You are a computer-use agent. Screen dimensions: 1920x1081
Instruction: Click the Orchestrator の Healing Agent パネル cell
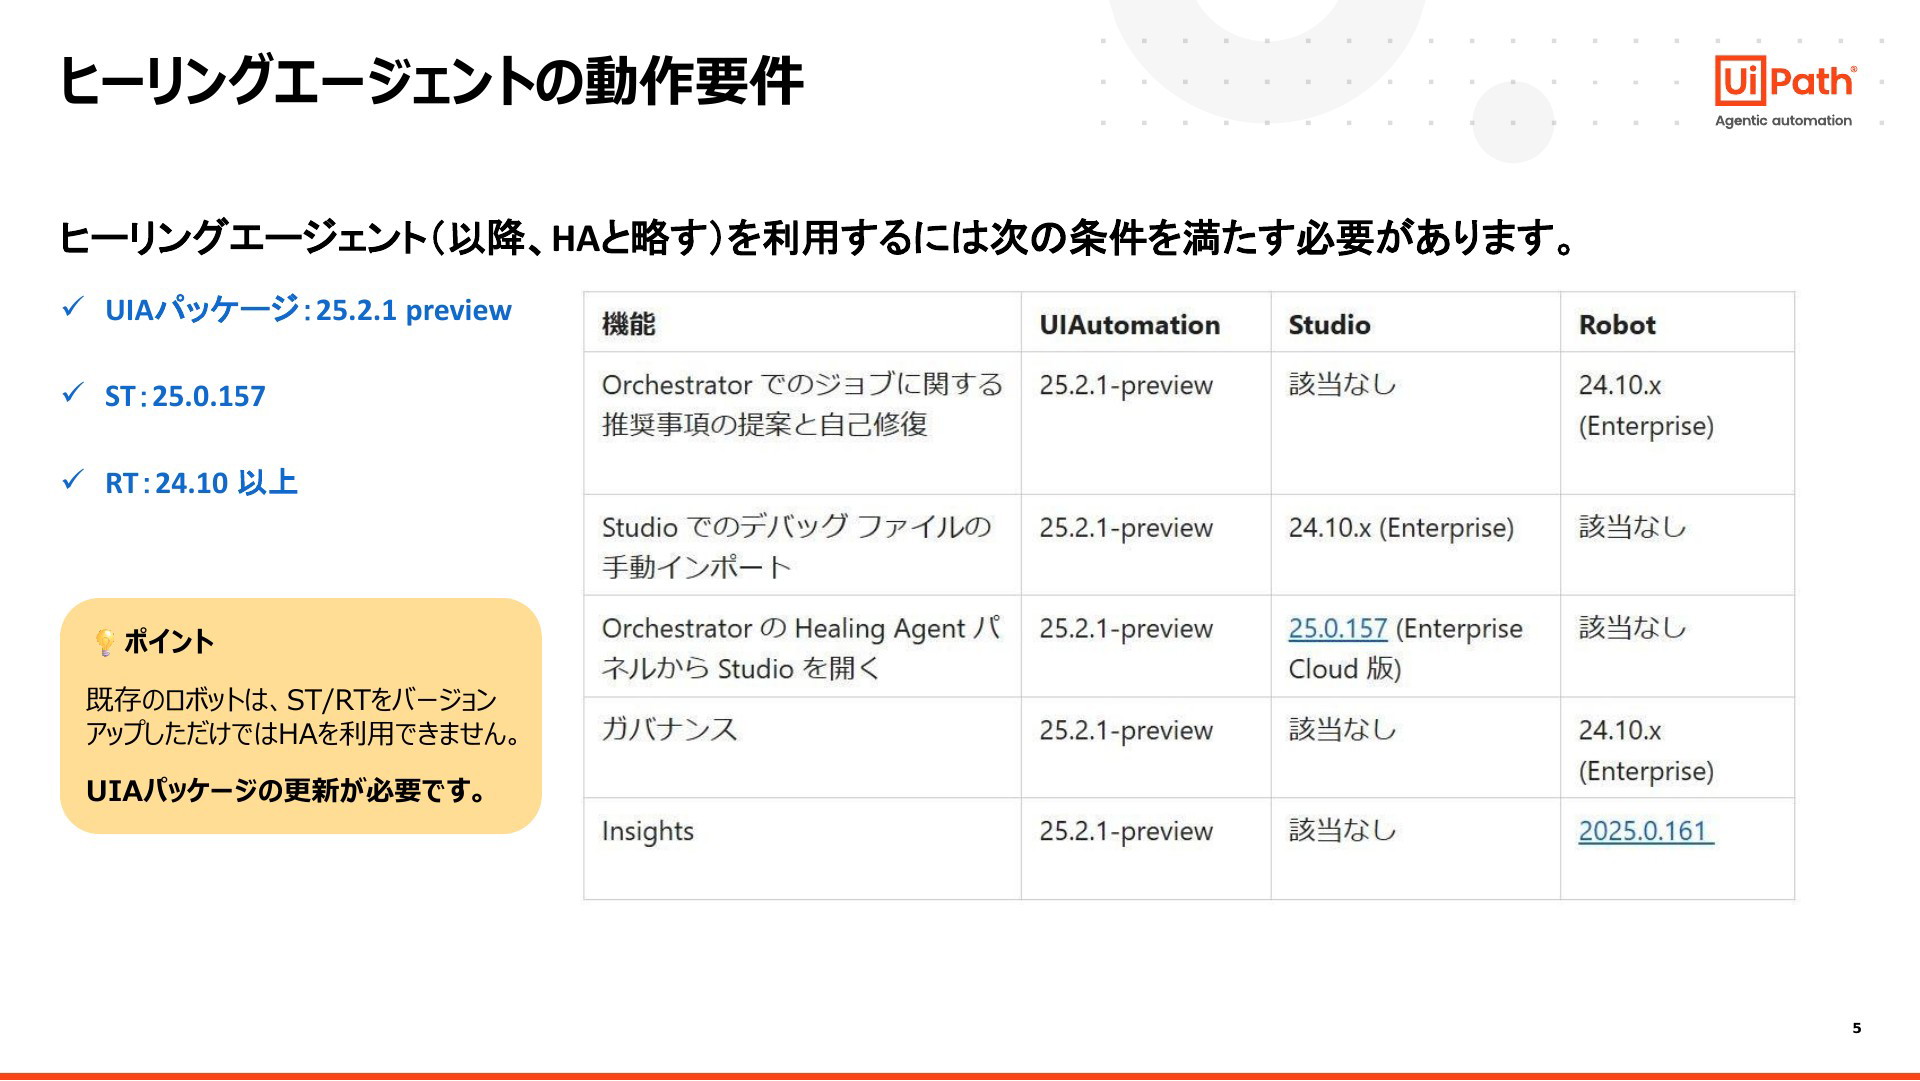coord(801,648)
